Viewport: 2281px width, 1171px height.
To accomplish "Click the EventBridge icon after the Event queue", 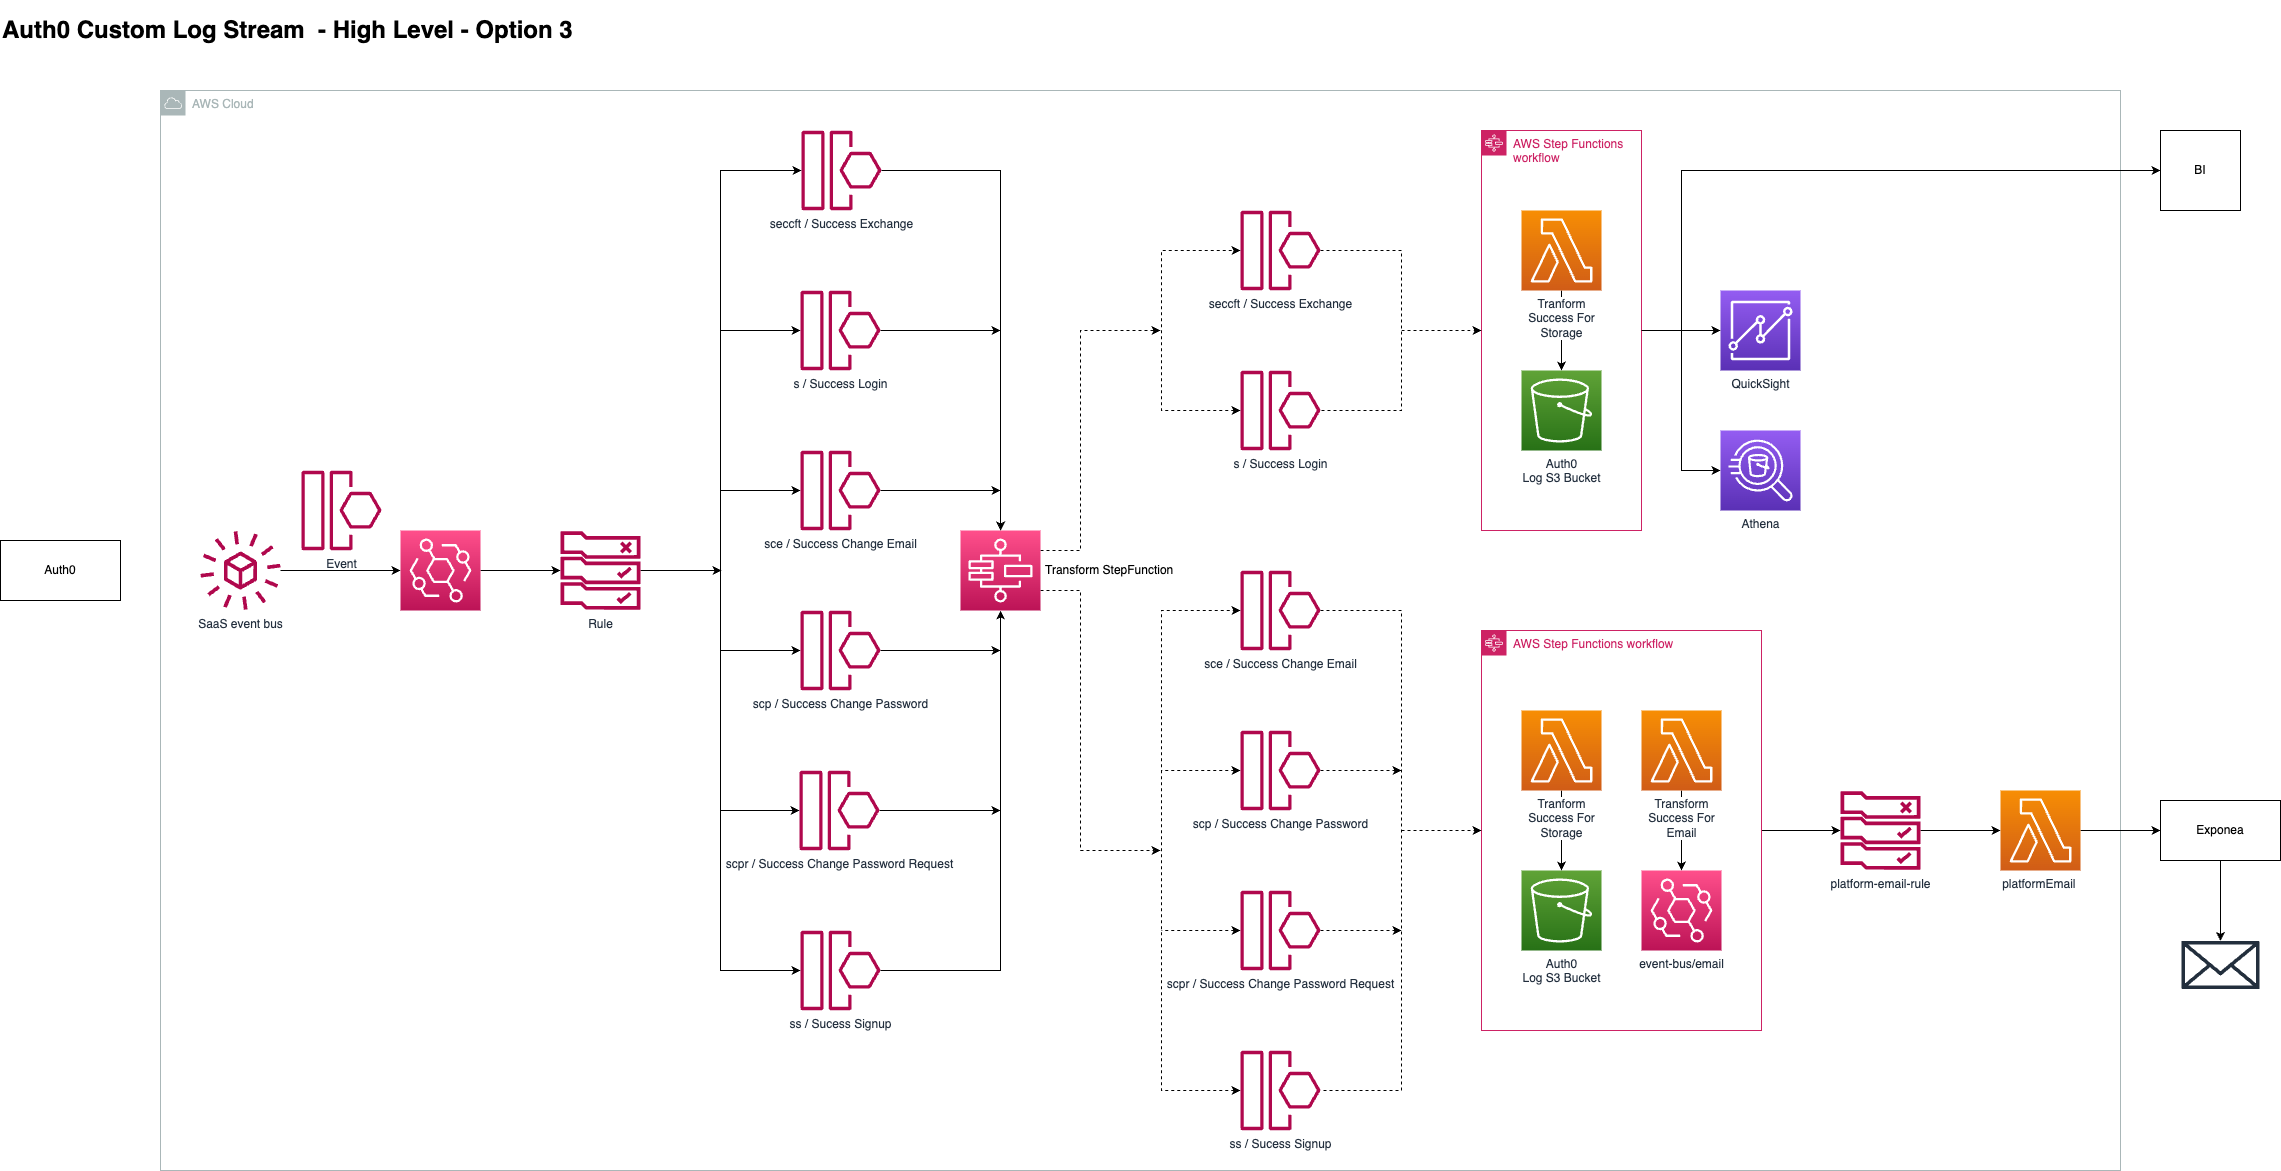I will coord(440,570).
